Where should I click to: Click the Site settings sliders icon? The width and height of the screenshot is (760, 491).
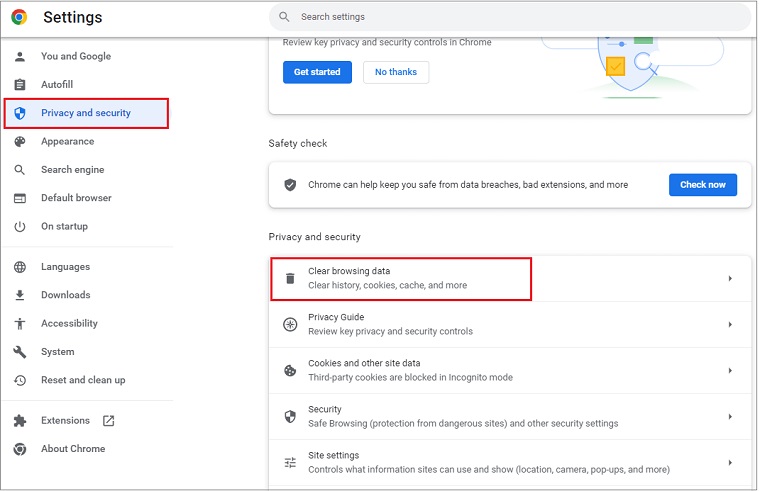pyautogui.click(x=290, y=462)
